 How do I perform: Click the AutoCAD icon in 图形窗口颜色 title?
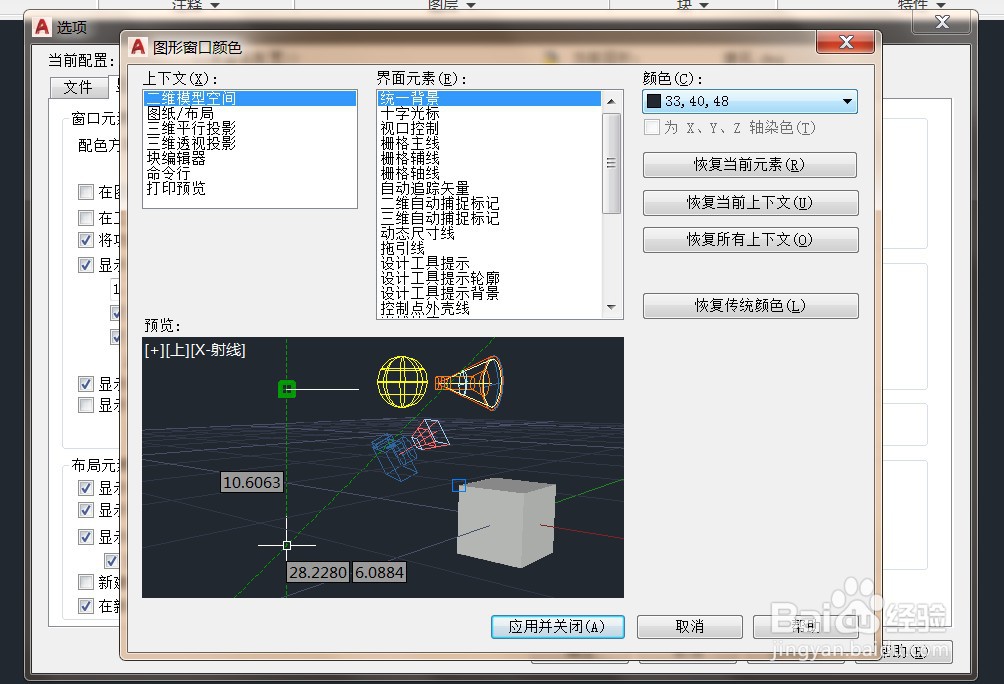pos(137,47)
